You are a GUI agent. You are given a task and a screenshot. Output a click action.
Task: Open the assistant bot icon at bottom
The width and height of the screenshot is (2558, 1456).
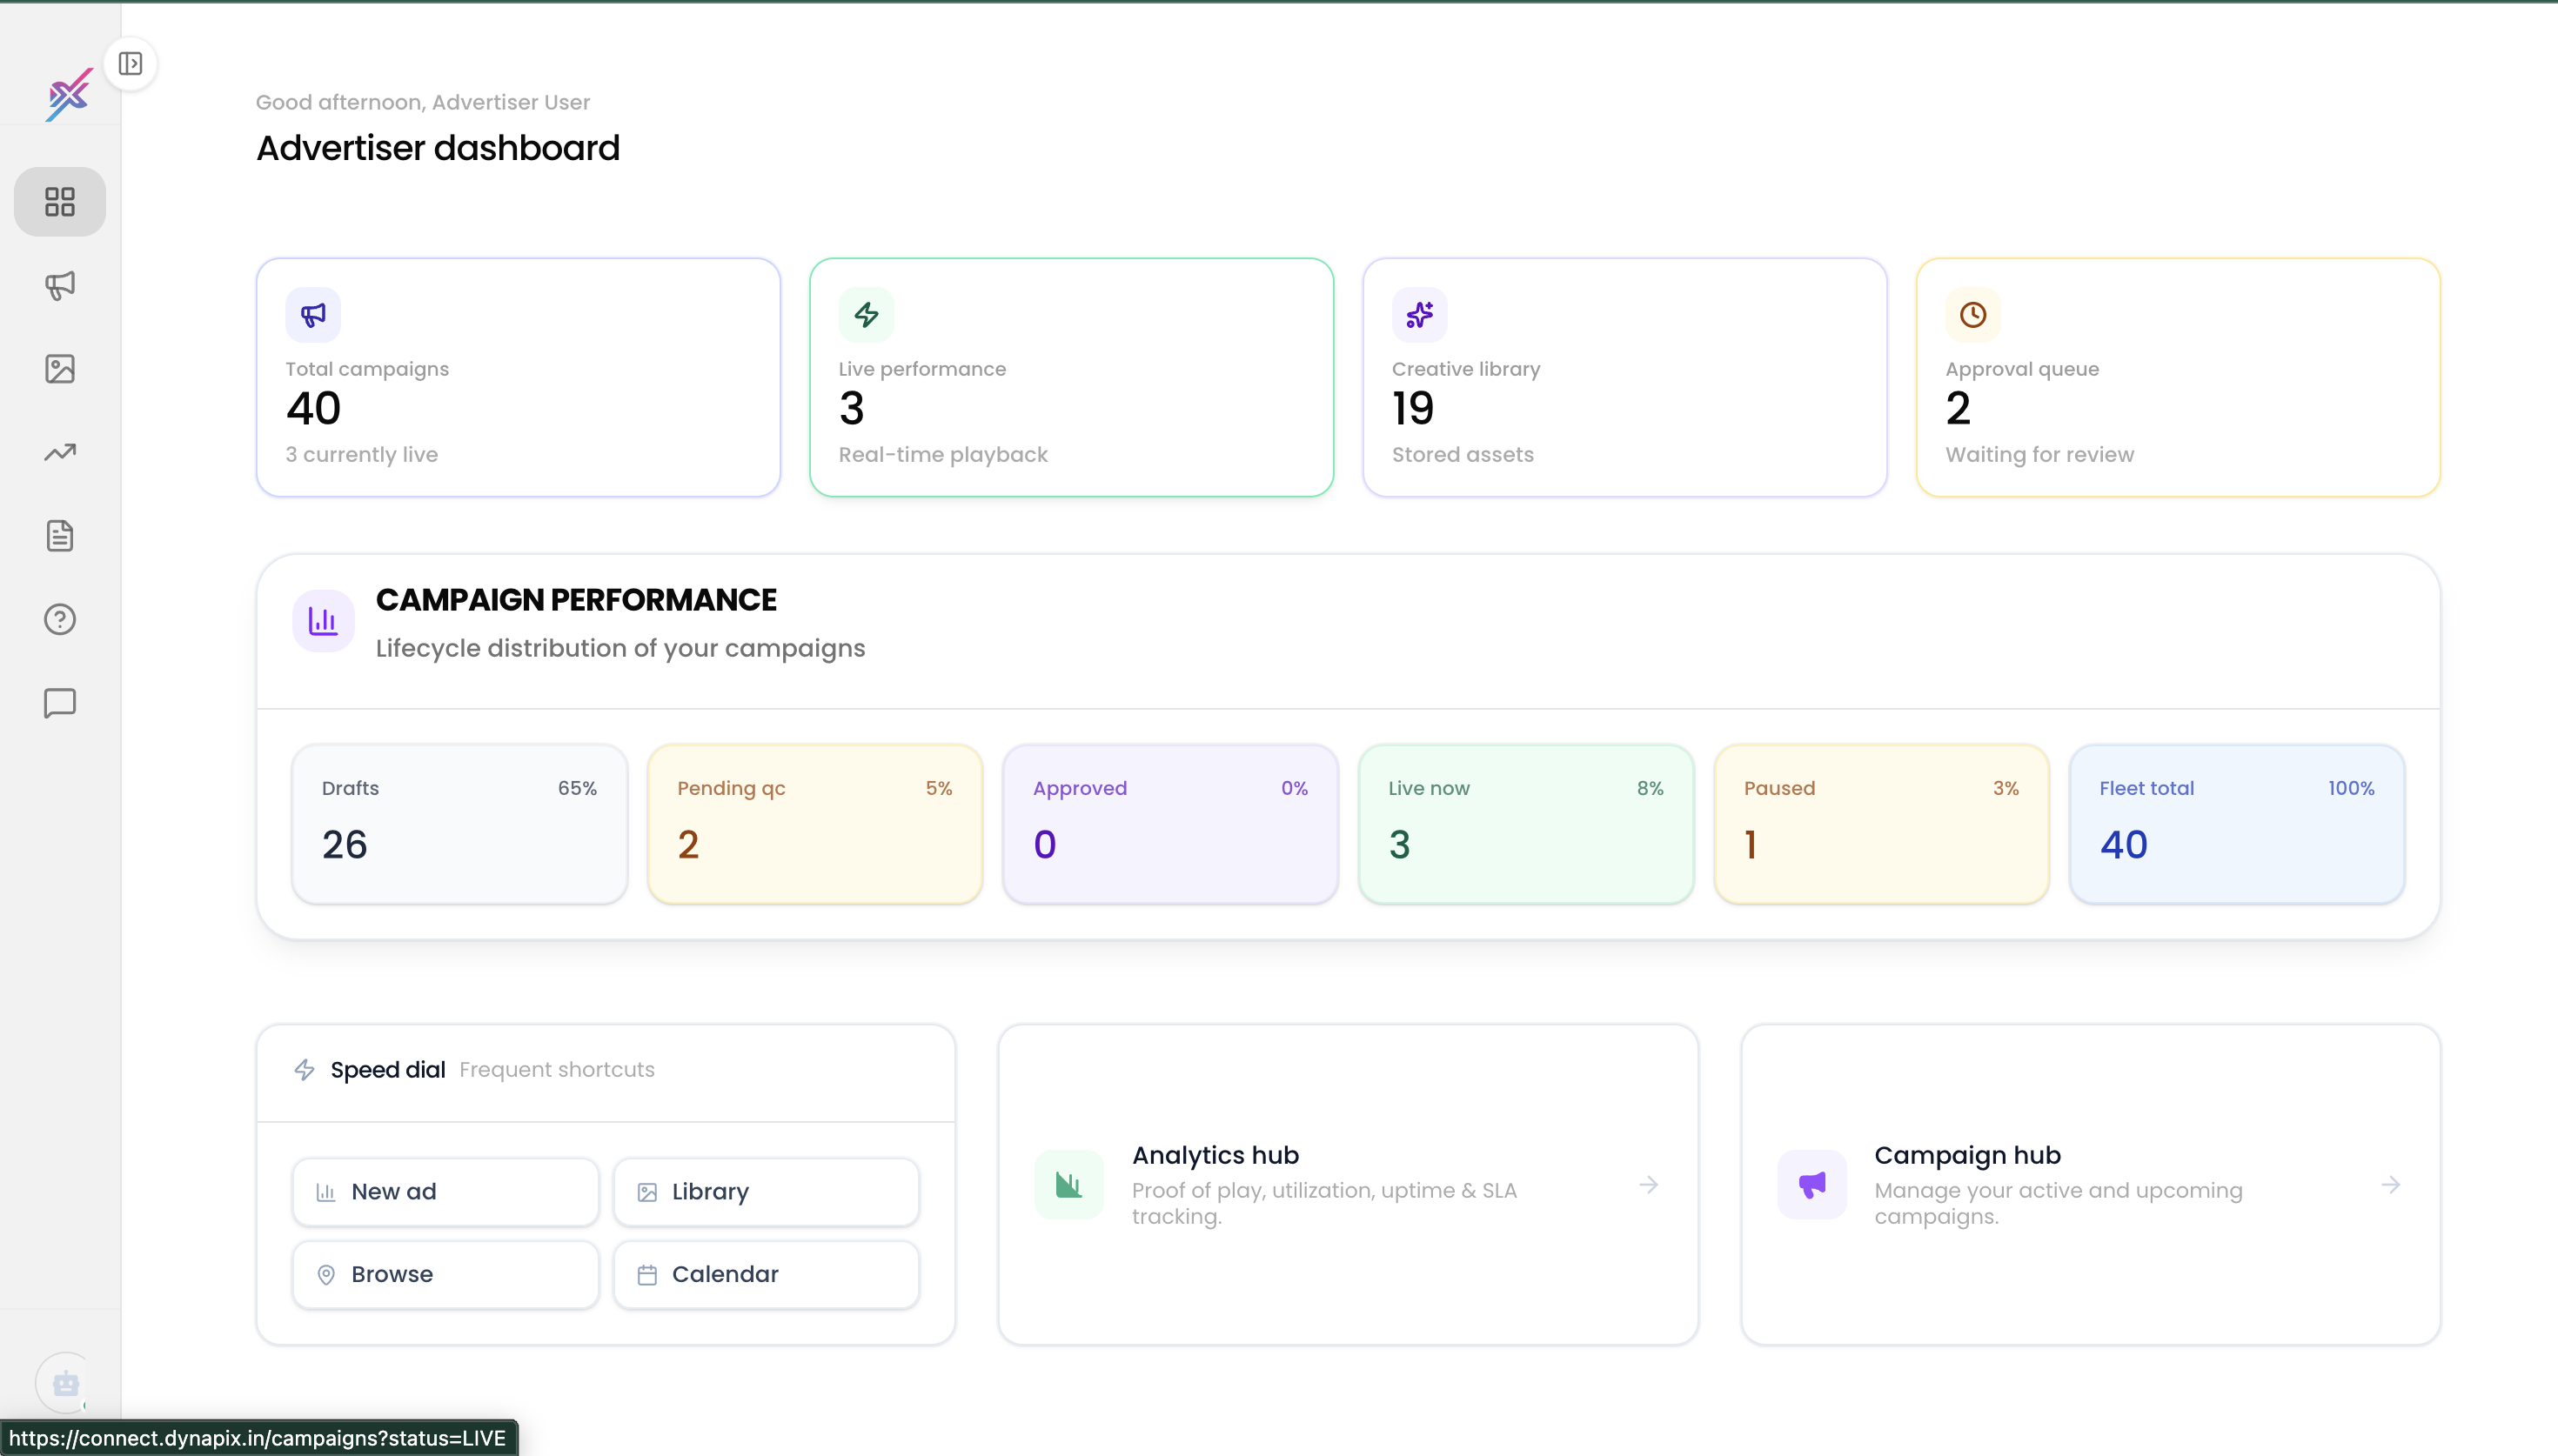coord(65,1383)
